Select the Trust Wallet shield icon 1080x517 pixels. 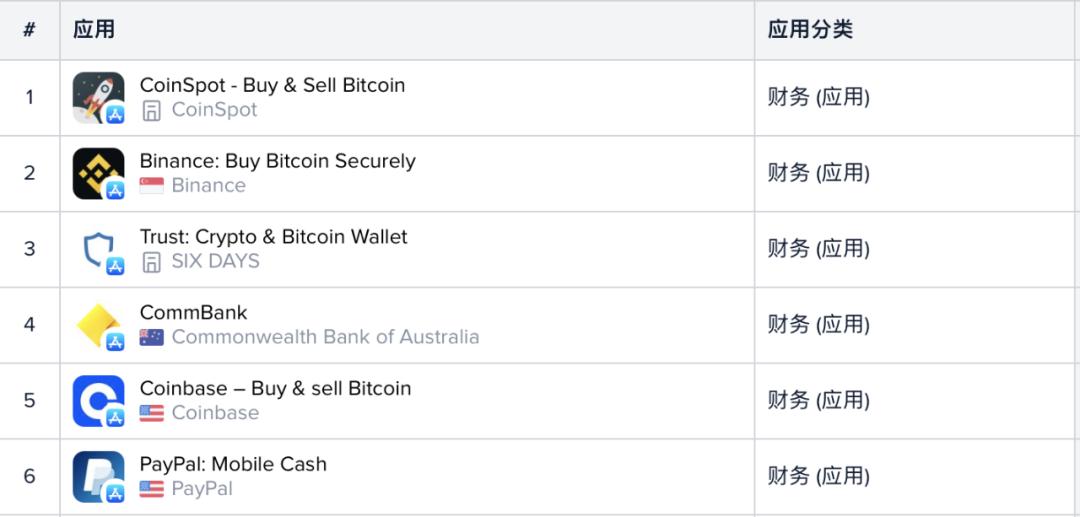(x=98, y=249)
